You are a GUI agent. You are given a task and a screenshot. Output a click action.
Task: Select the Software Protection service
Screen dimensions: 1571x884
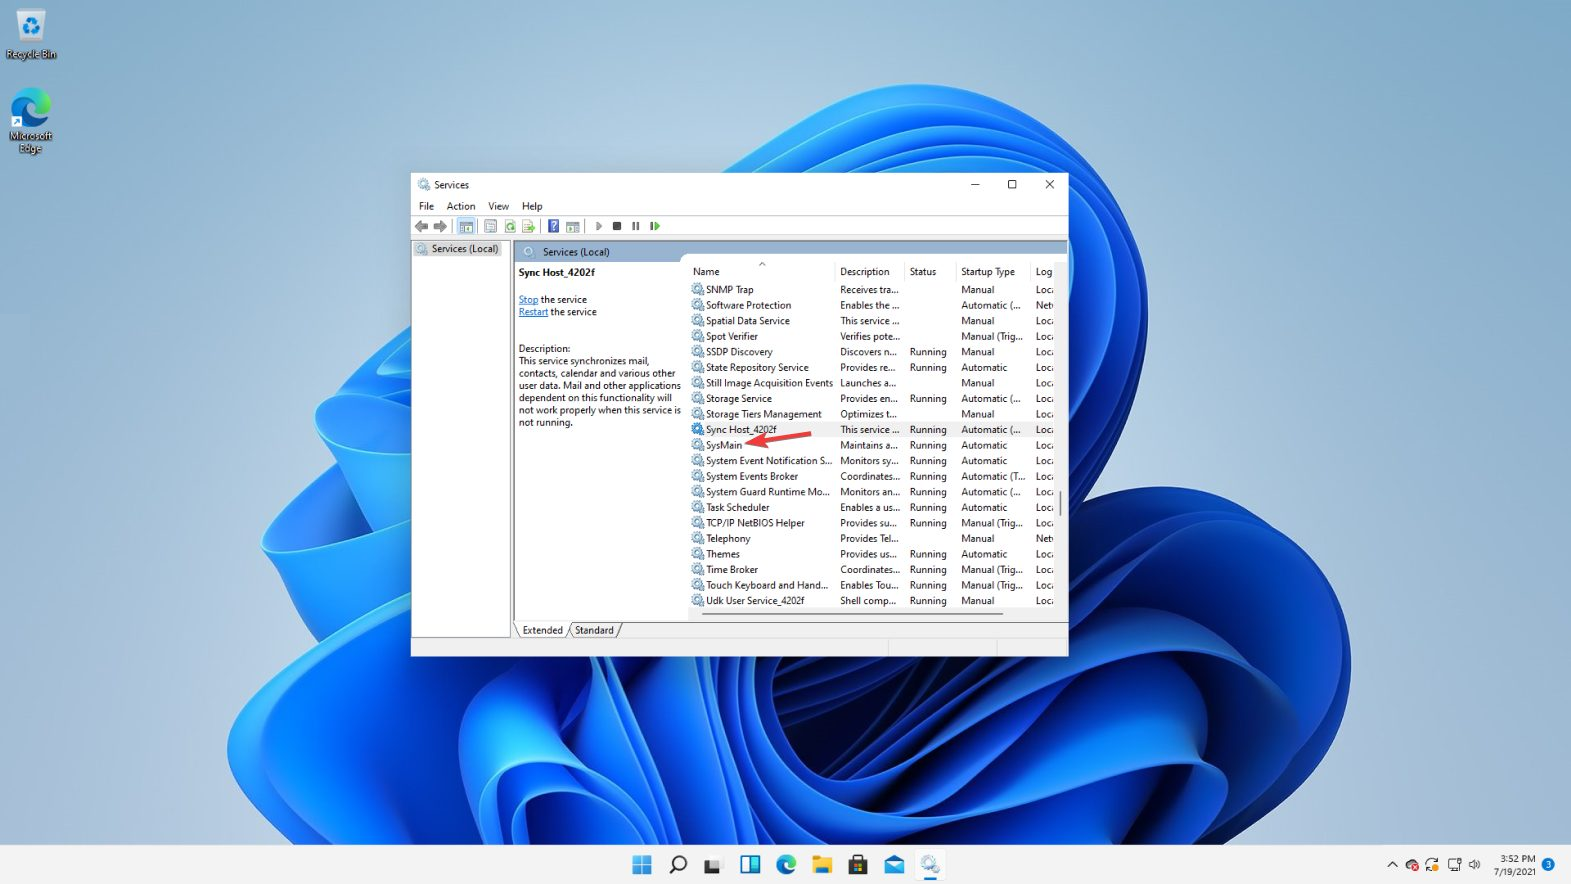[871, 305]
